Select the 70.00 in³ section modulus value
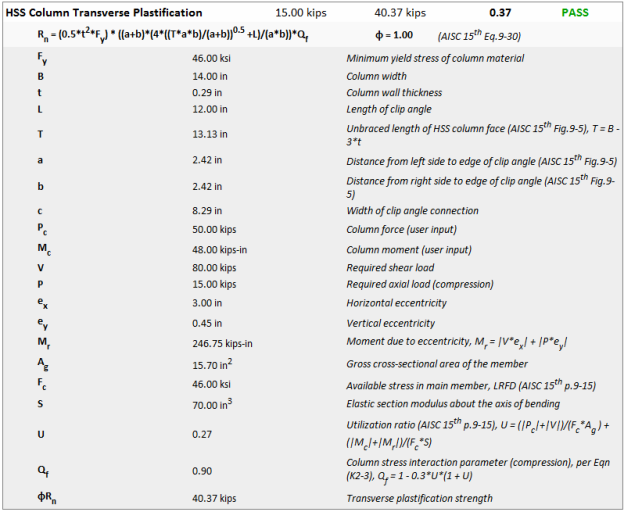 click(x=213, y=402)
